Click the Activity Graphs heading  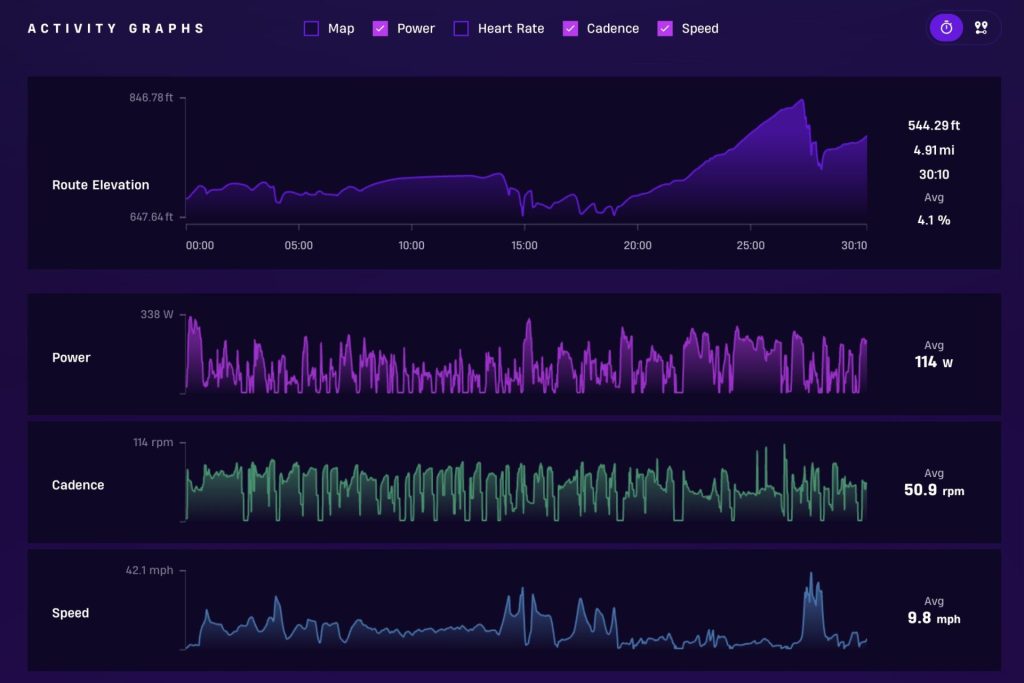(x=116, y=29)
